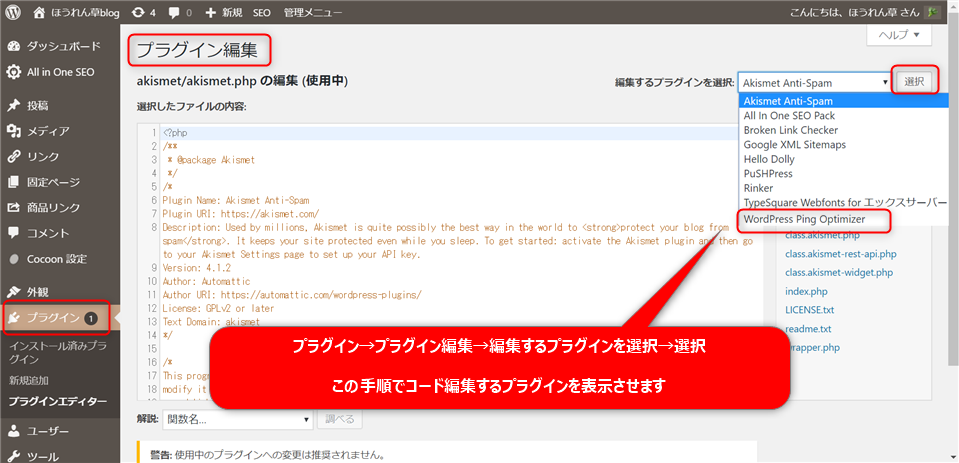
Task: Choose Broken Link Checker option
Action: pyautogui.click(x=843, y=130)
